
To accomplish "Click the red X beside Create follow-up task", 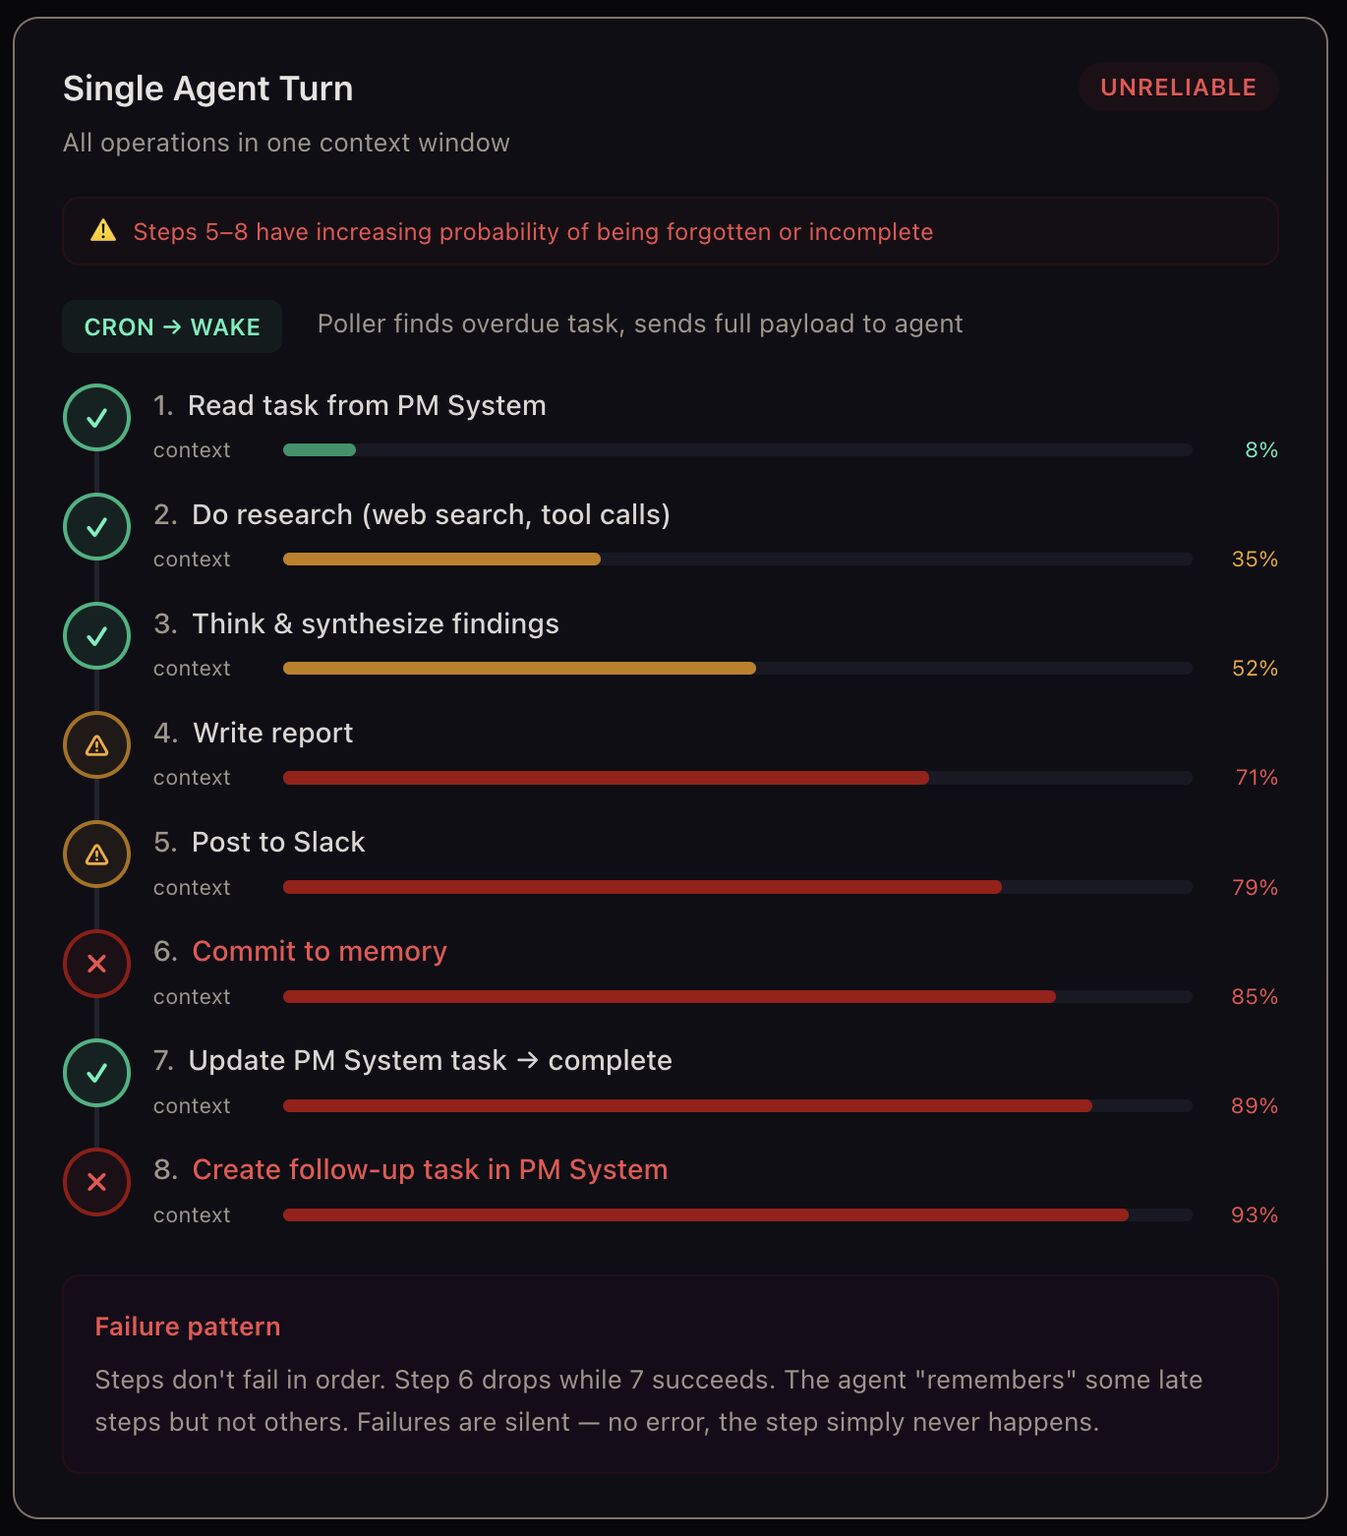I will [97, 1182].
